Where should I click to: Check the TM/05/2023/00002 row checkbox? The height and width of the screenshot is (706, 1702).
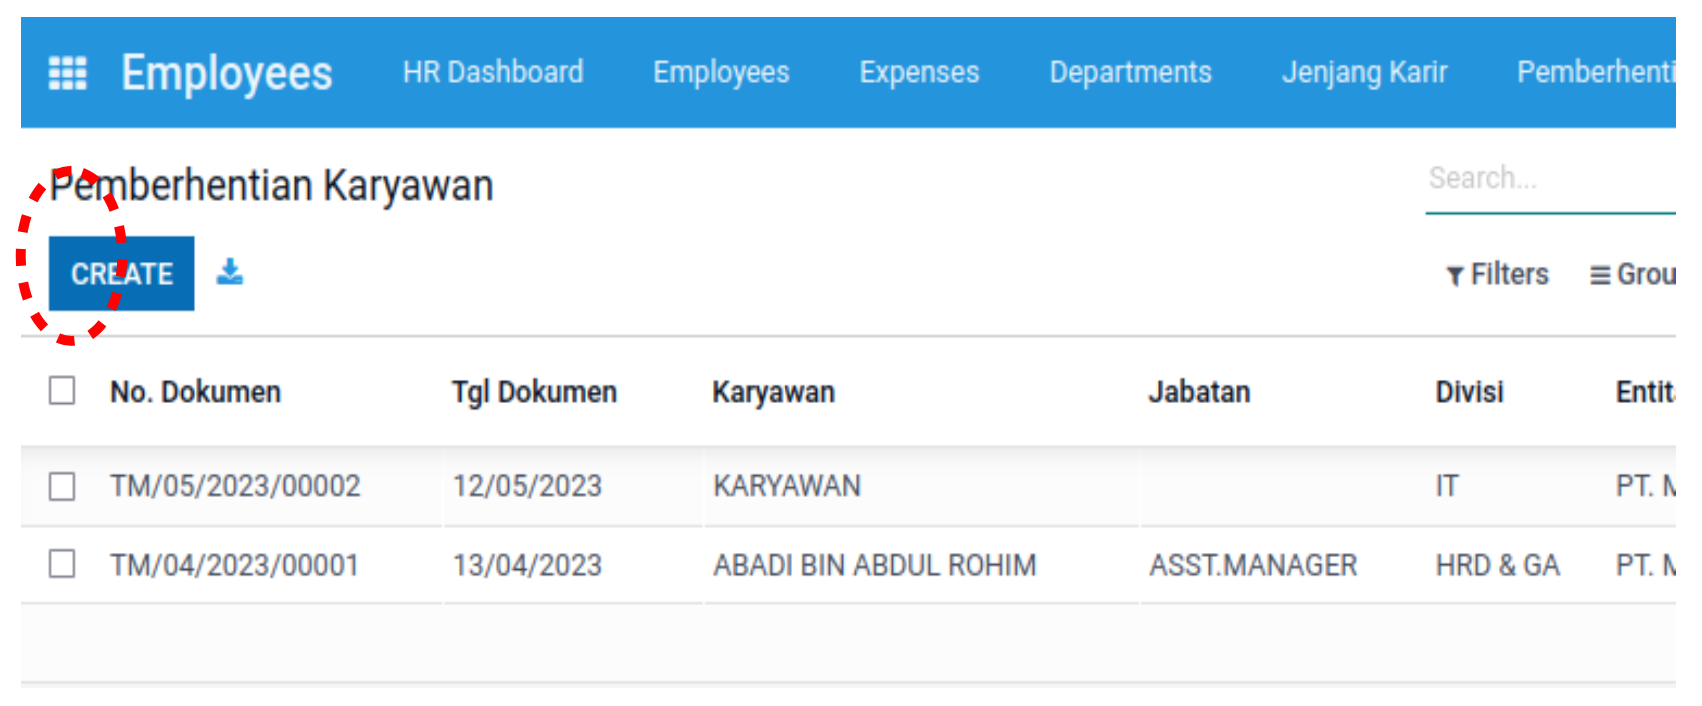(x=62, y=487)
